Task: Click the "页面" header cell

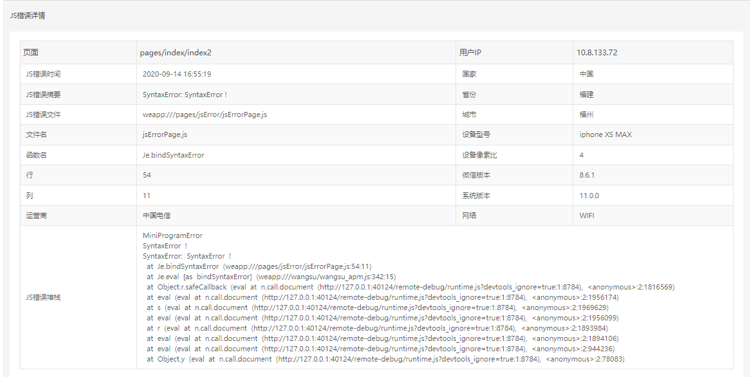Action: 78,53
